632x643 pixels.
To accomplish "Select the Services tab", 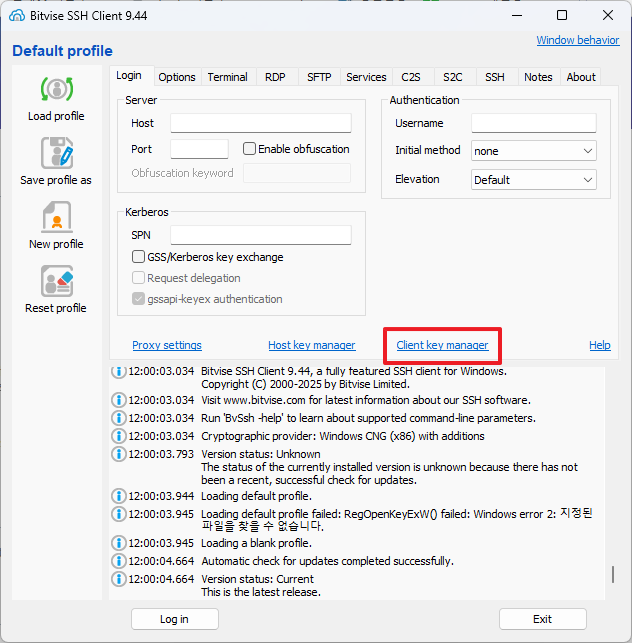I will pos(366,77).
